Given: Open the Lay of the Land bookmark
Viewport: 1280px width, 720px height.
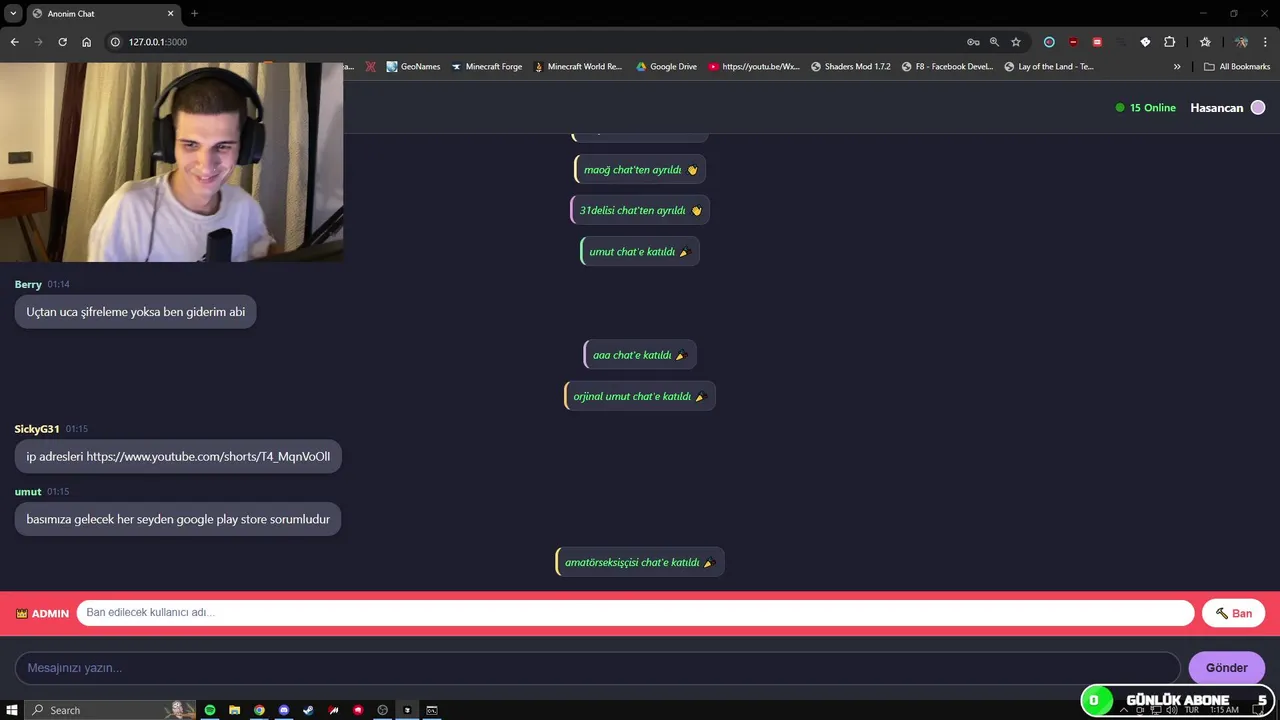Looking at the screenshot, I should [x=1048, y=67].
